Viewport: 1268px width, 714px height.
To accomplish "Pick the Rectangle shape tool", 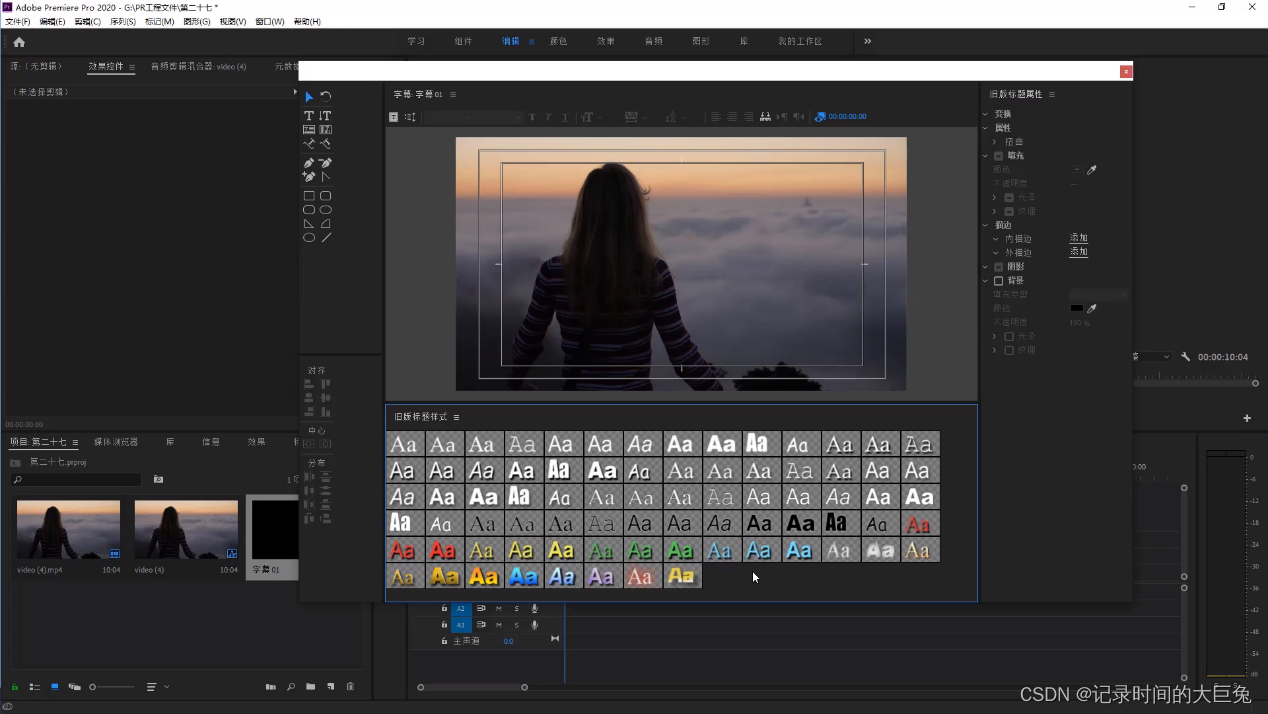I will [309, 196].
